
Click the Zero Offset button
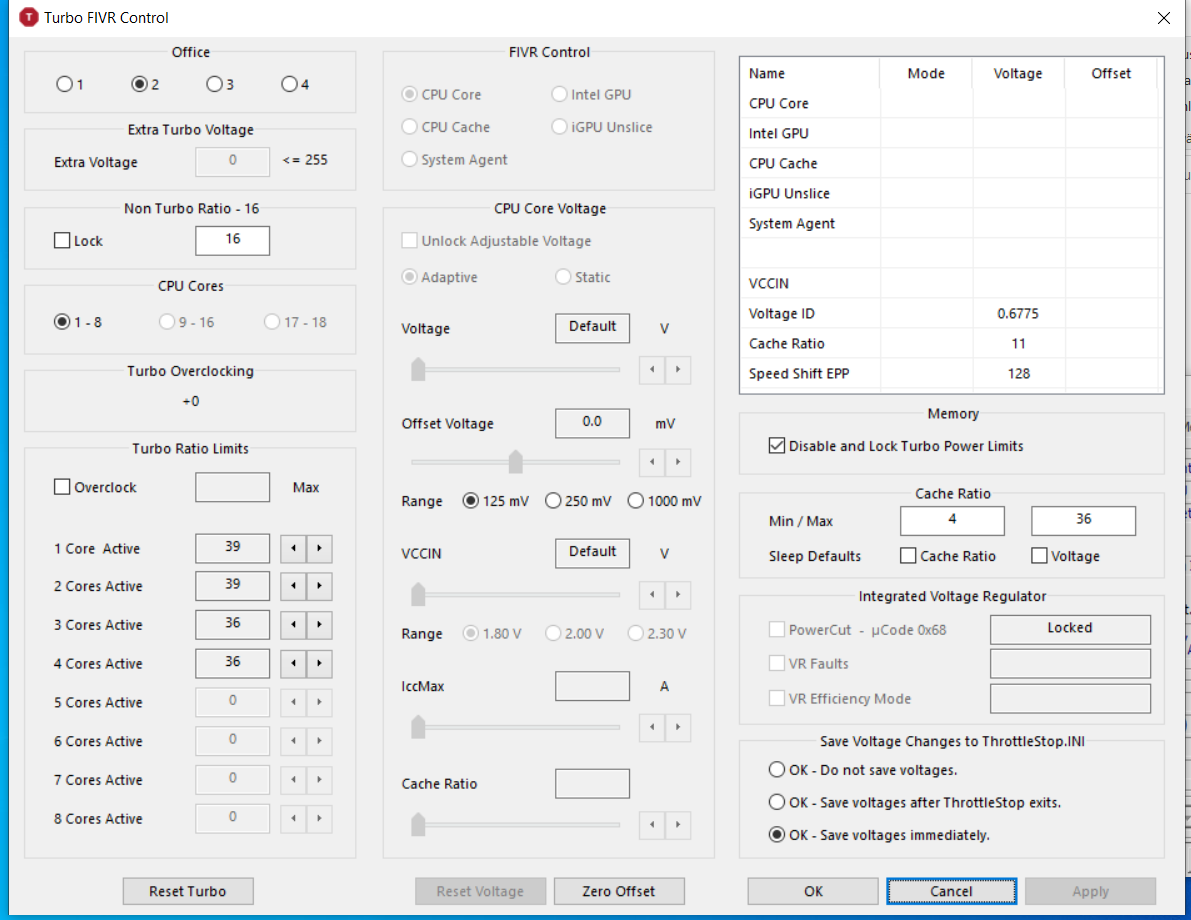coord(619,891)
